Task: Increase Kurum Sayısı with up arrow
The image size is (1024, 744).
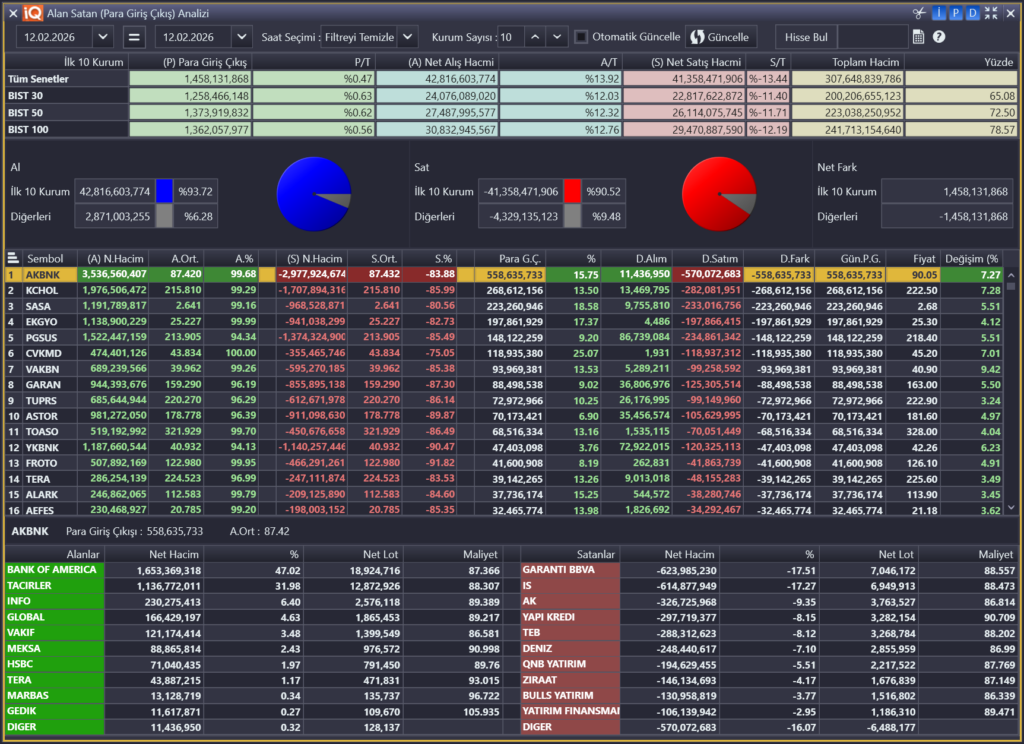Action: [534, 37]
